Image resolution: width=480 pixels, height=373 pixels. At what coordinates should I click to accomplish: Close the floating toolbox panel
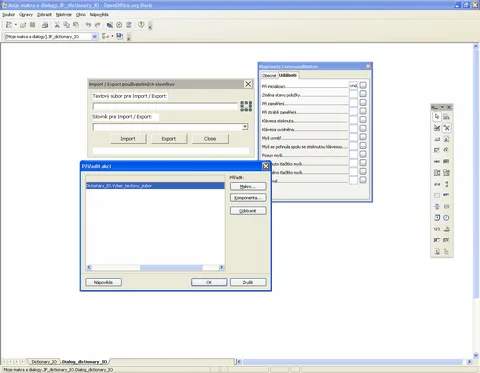click(x=449, y=107)
